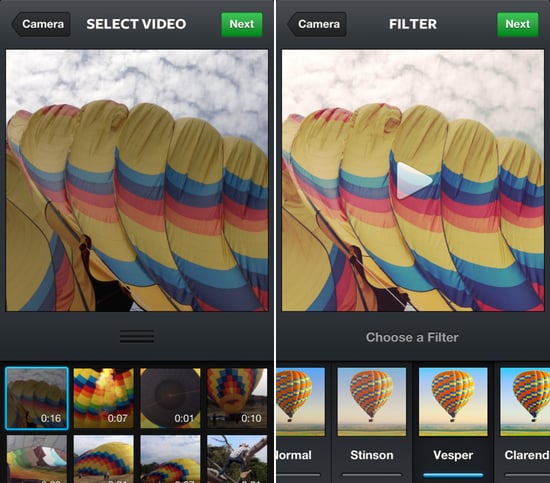Apply the Vesper filter
550x483 pixels.
tap(453, 402)
